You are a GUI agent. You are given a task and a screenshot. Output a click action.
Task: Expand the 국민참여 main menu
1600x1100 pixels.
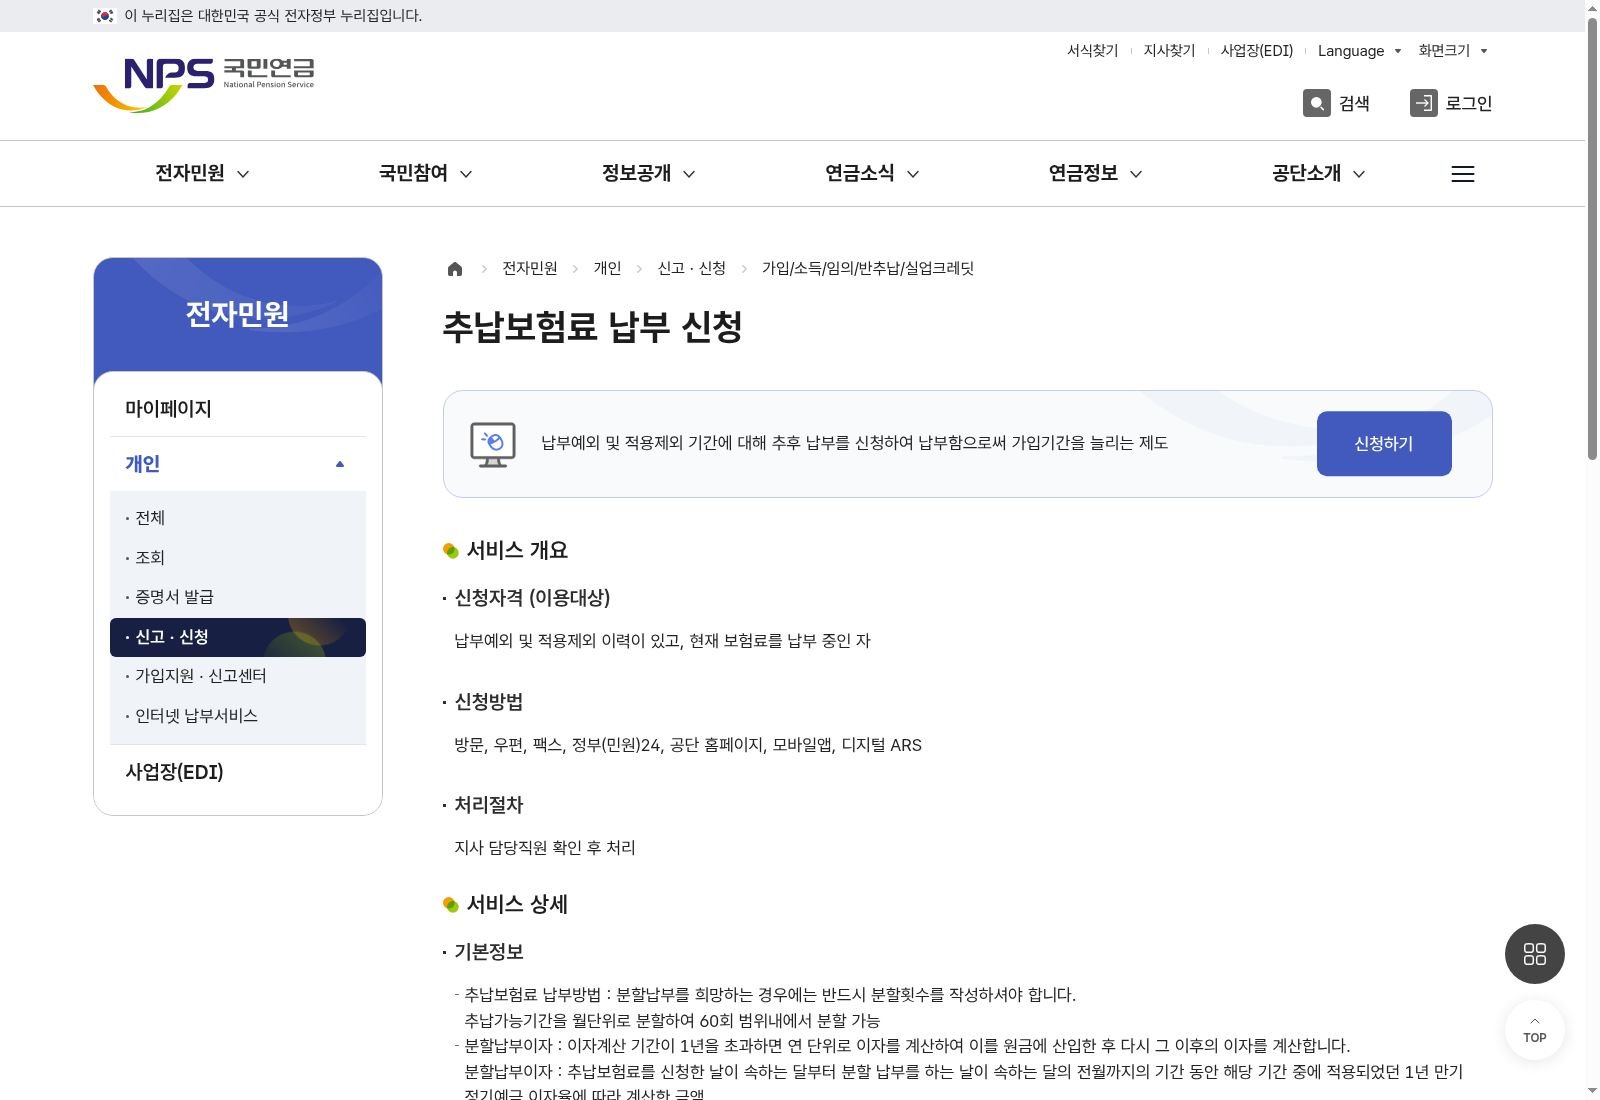point(425,174)
